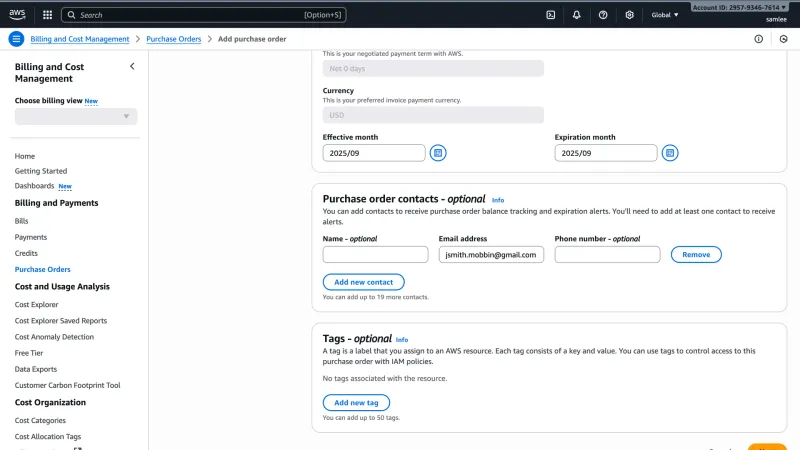Screen dimensions: 800x450
Task: Click the Email address input field
Action: pyautogui.click(x=491, y=255)
